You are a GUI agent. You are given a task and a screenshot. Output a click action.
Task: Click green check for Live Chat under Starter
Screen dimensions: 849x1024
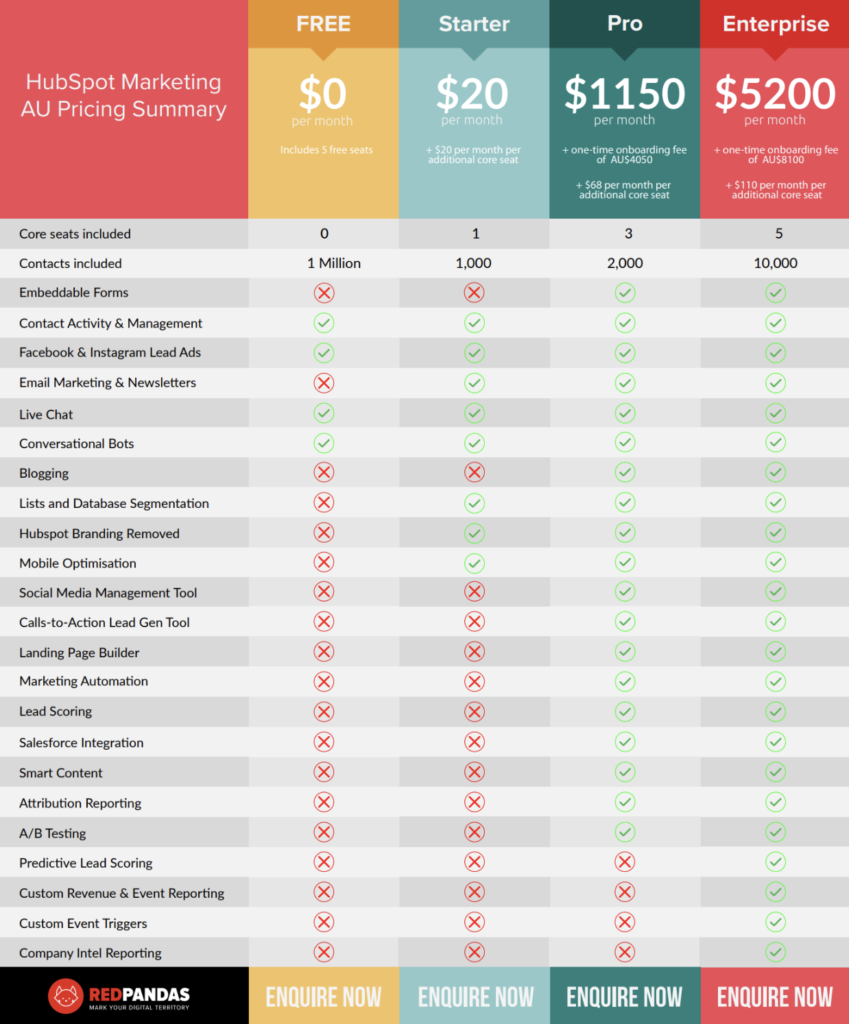pyautogui.click(x=474, y=413)
